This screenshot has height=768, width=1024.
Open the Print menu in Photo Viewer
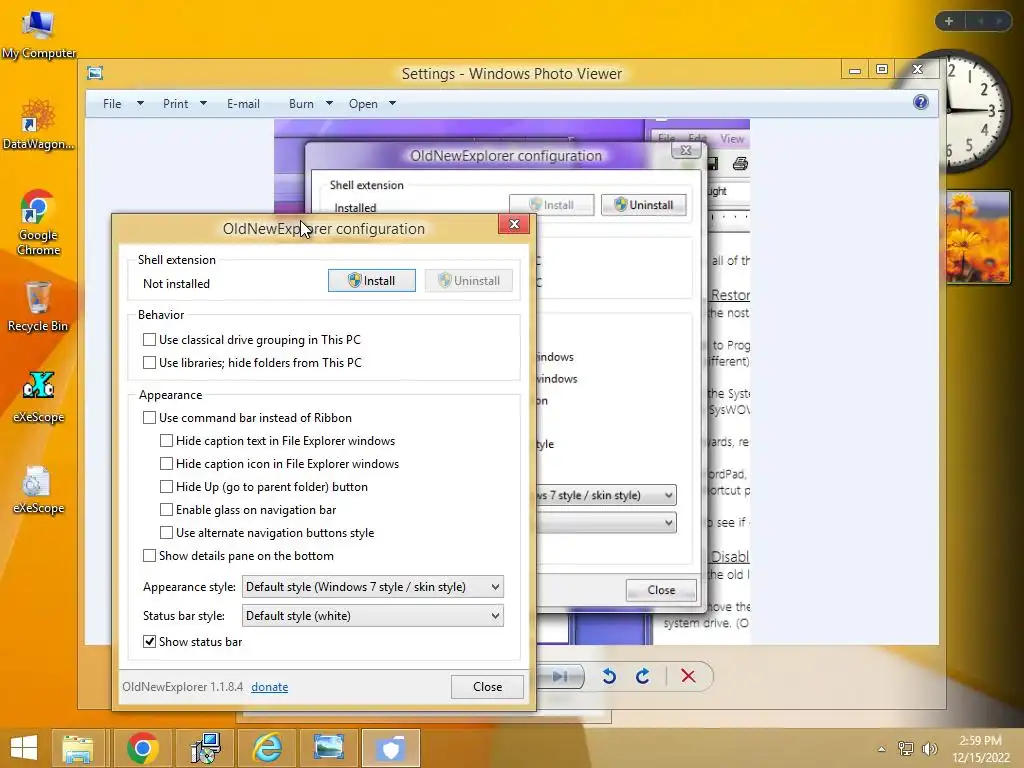coord(176,103)
